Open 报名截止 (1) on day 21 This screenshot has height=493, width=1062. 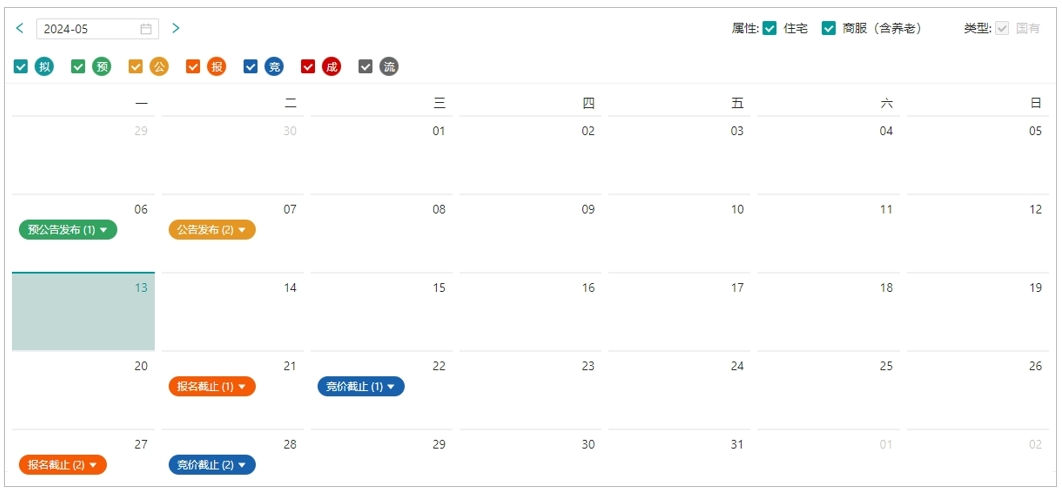pyautogui.click(x=212, y=387)
